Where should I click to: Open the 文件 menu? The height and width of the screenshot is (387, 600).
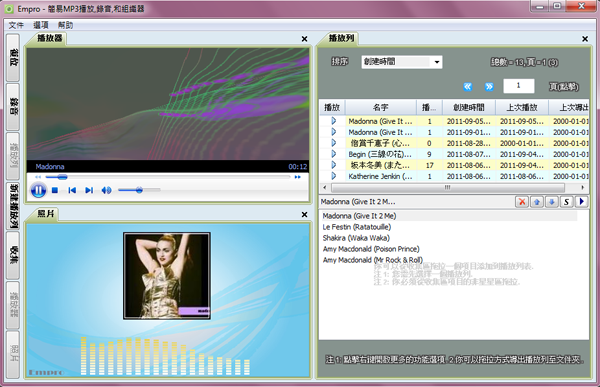tap(16, 25)
